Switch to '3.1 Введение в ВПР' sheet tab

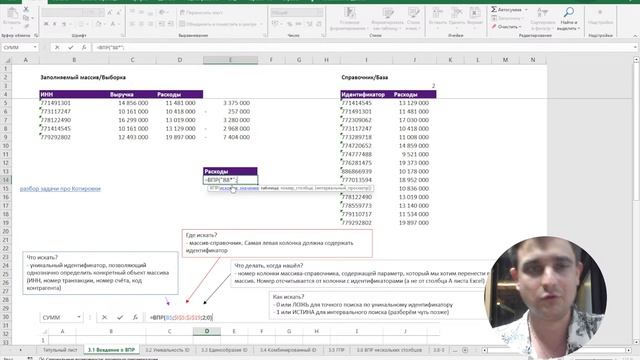111,350
